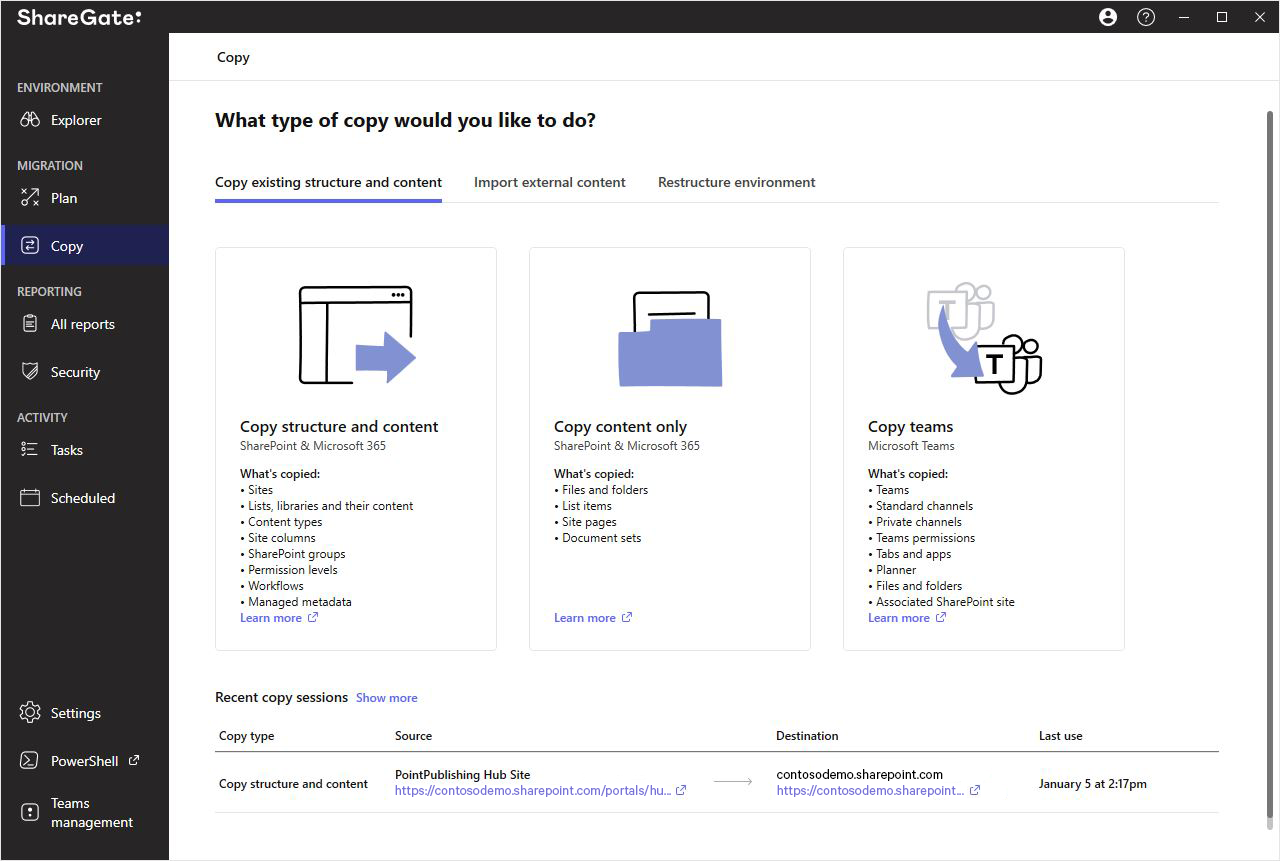View running Tasks activity
Screen dimensions: 1280x861
(65, 450)
